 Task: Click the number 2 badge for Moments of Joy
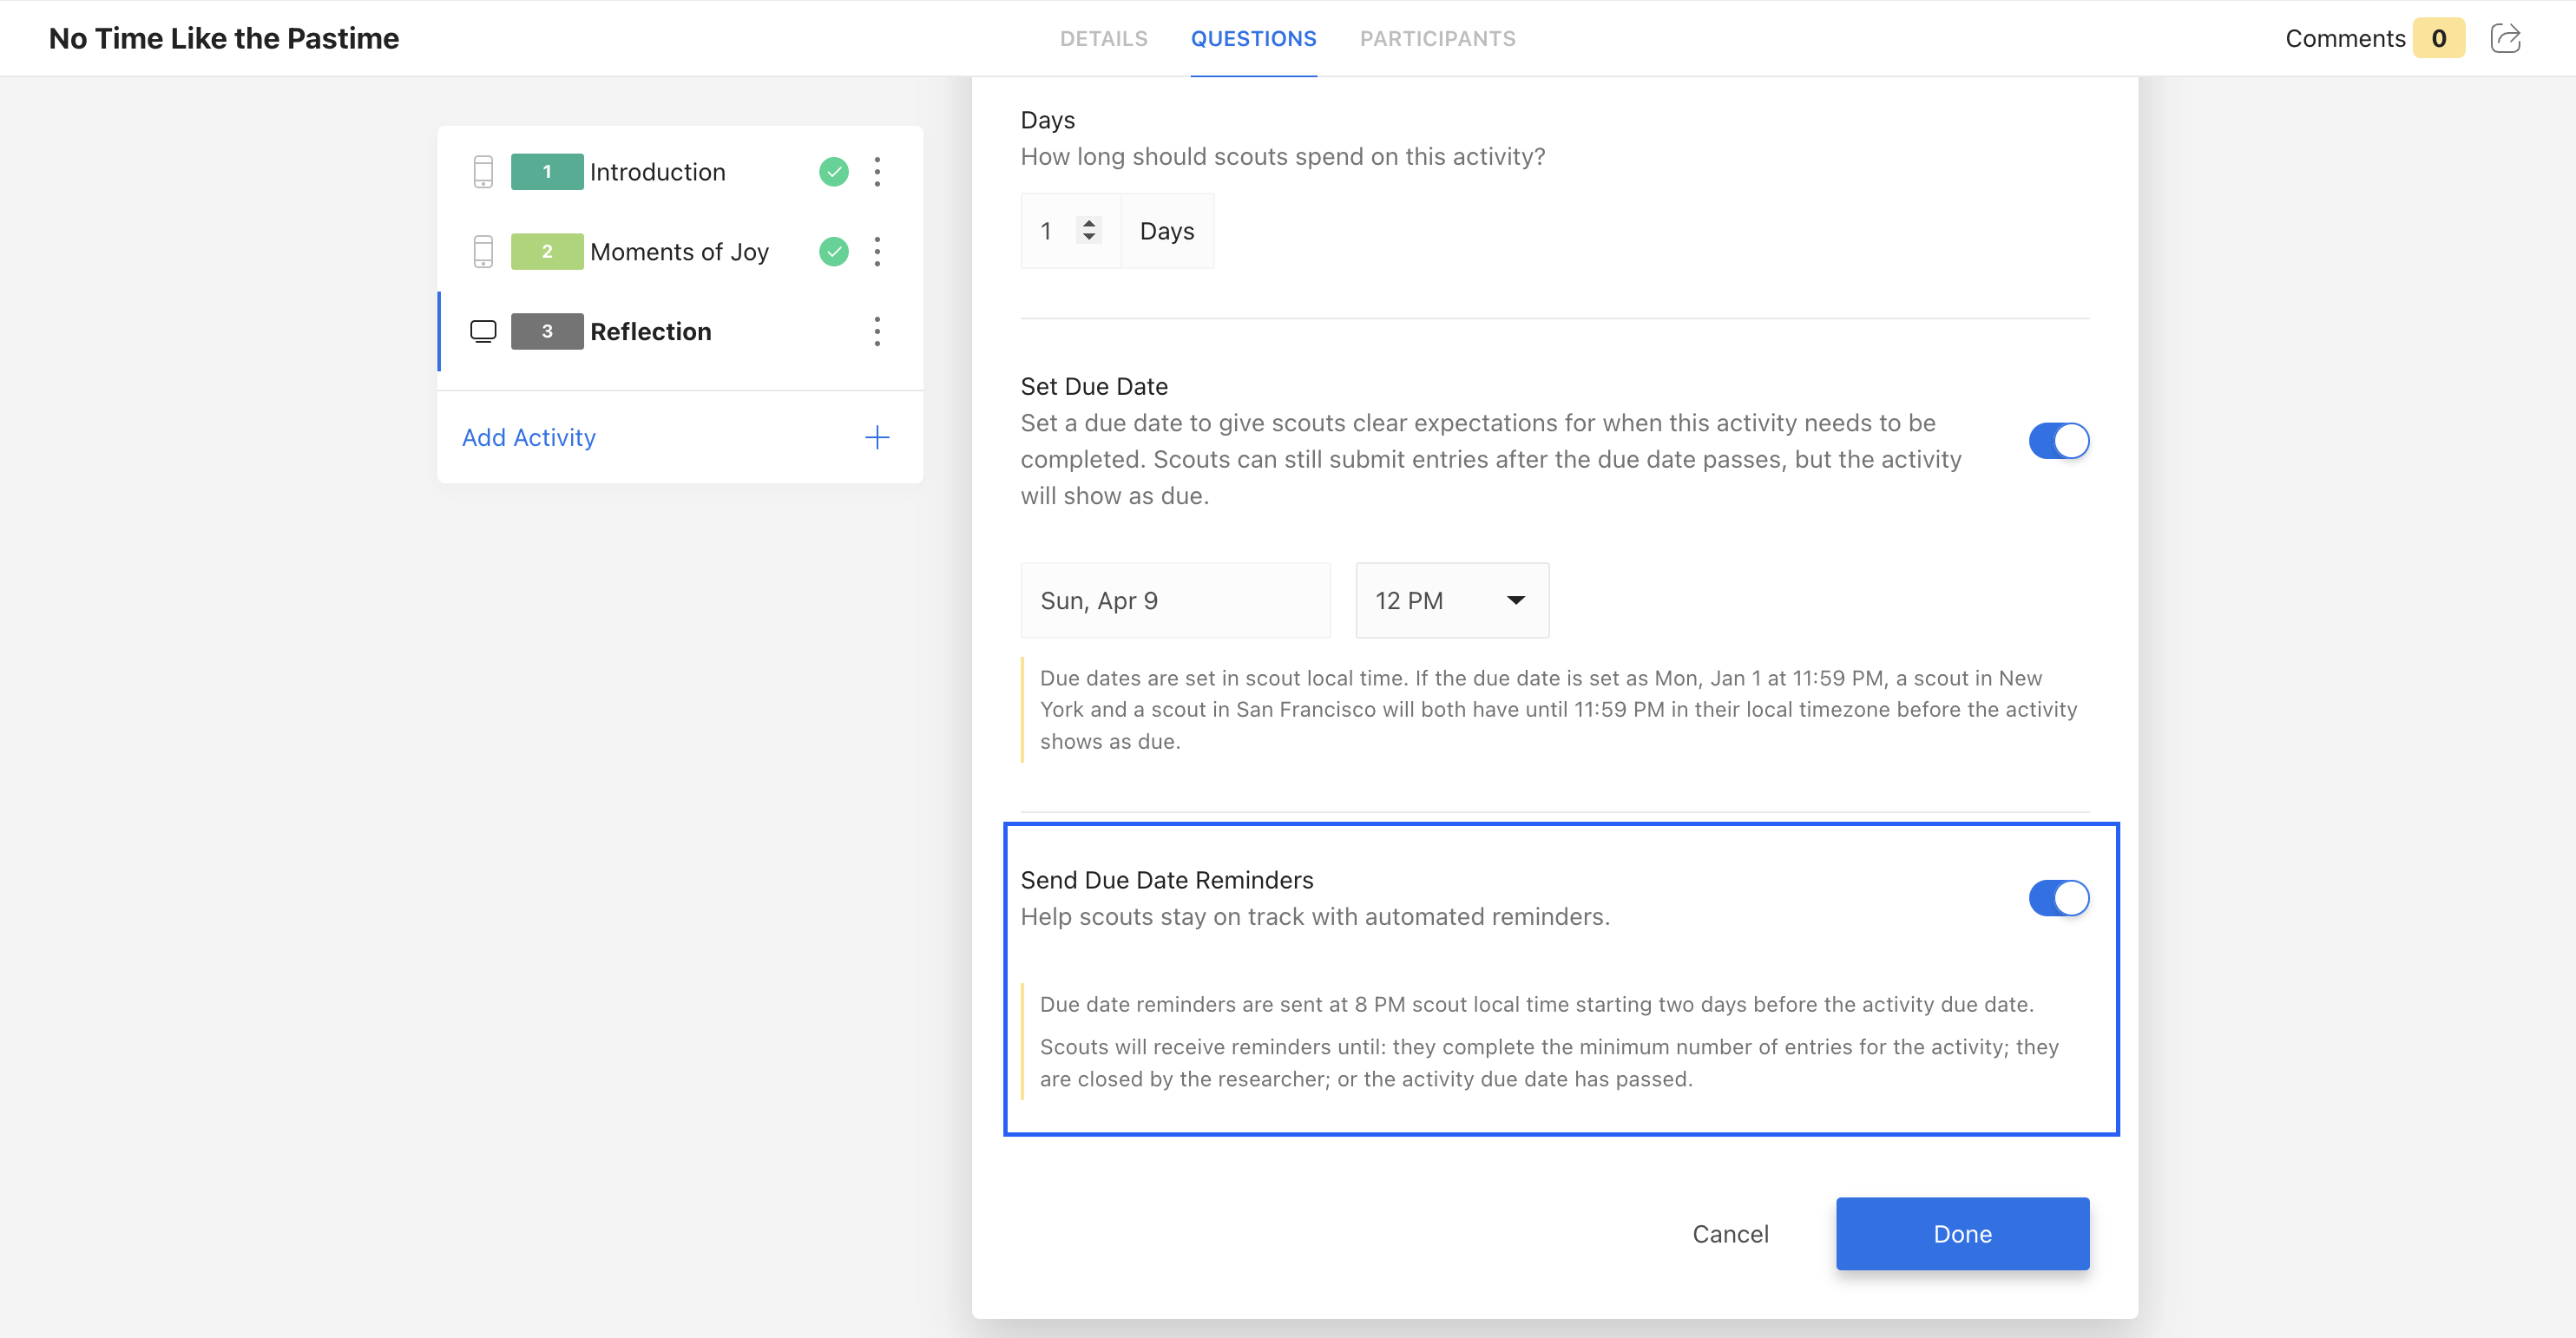(547, 252)
